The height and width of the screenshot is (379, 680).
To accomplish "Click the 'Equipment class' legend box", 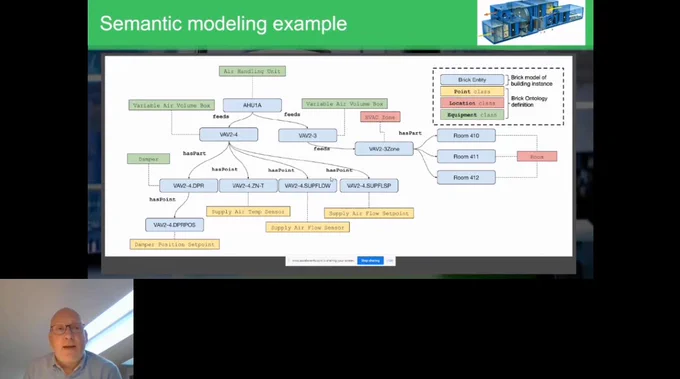I will click(x=472, y=115).
